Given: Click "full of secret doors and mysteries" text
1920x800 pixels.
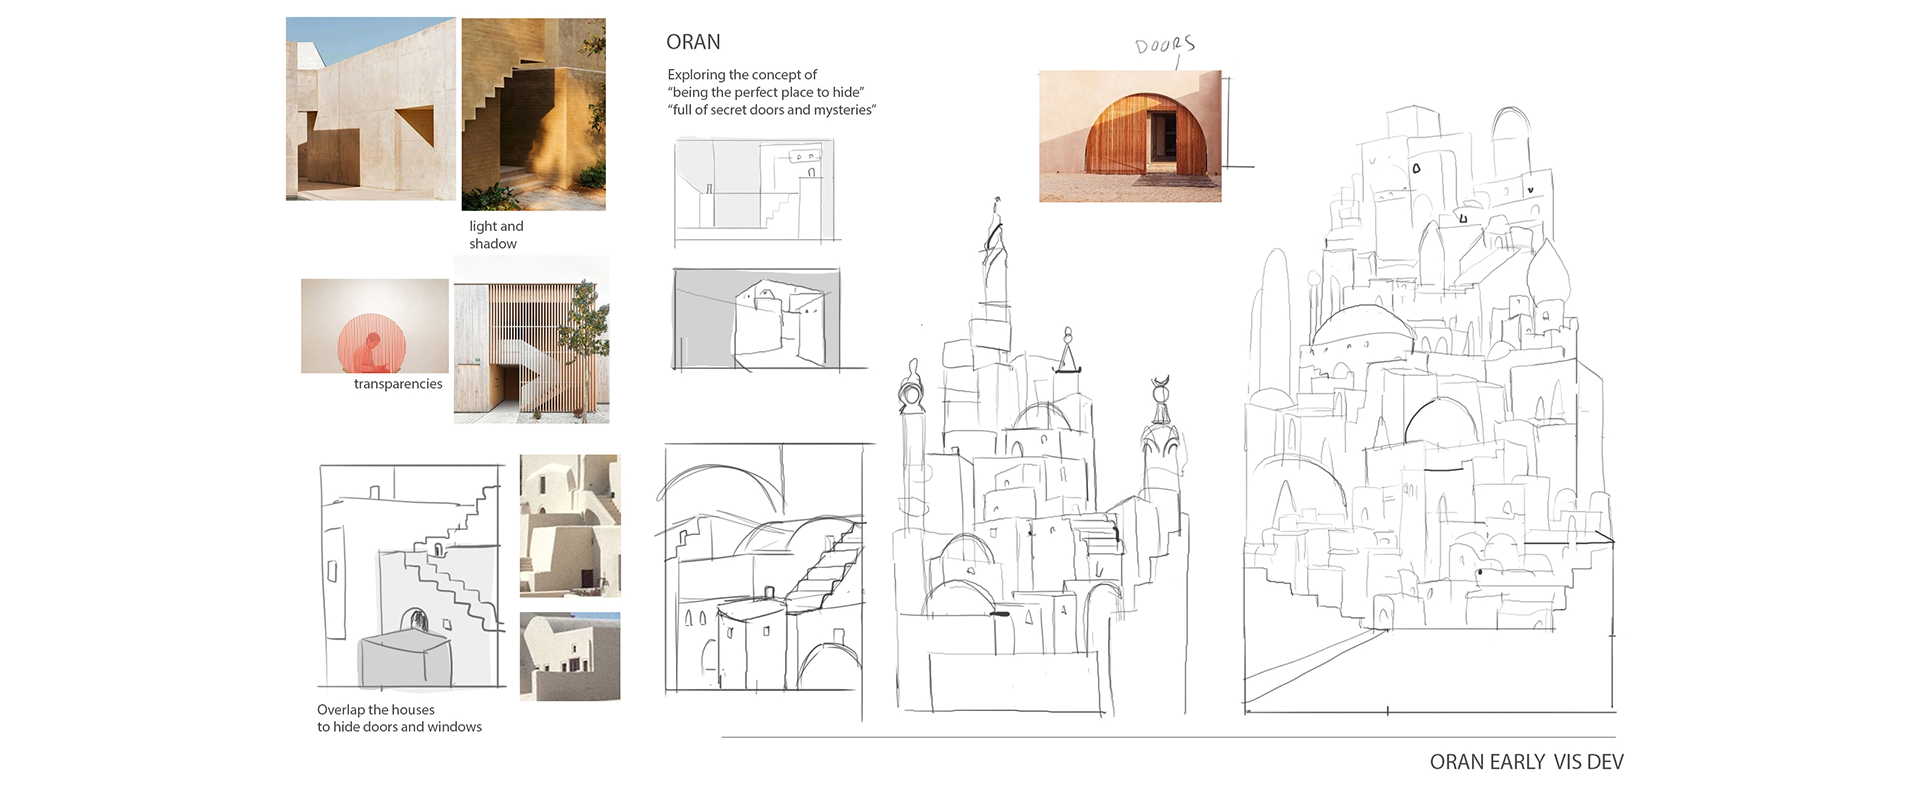Looking at the screenshot, I should 772,110.
